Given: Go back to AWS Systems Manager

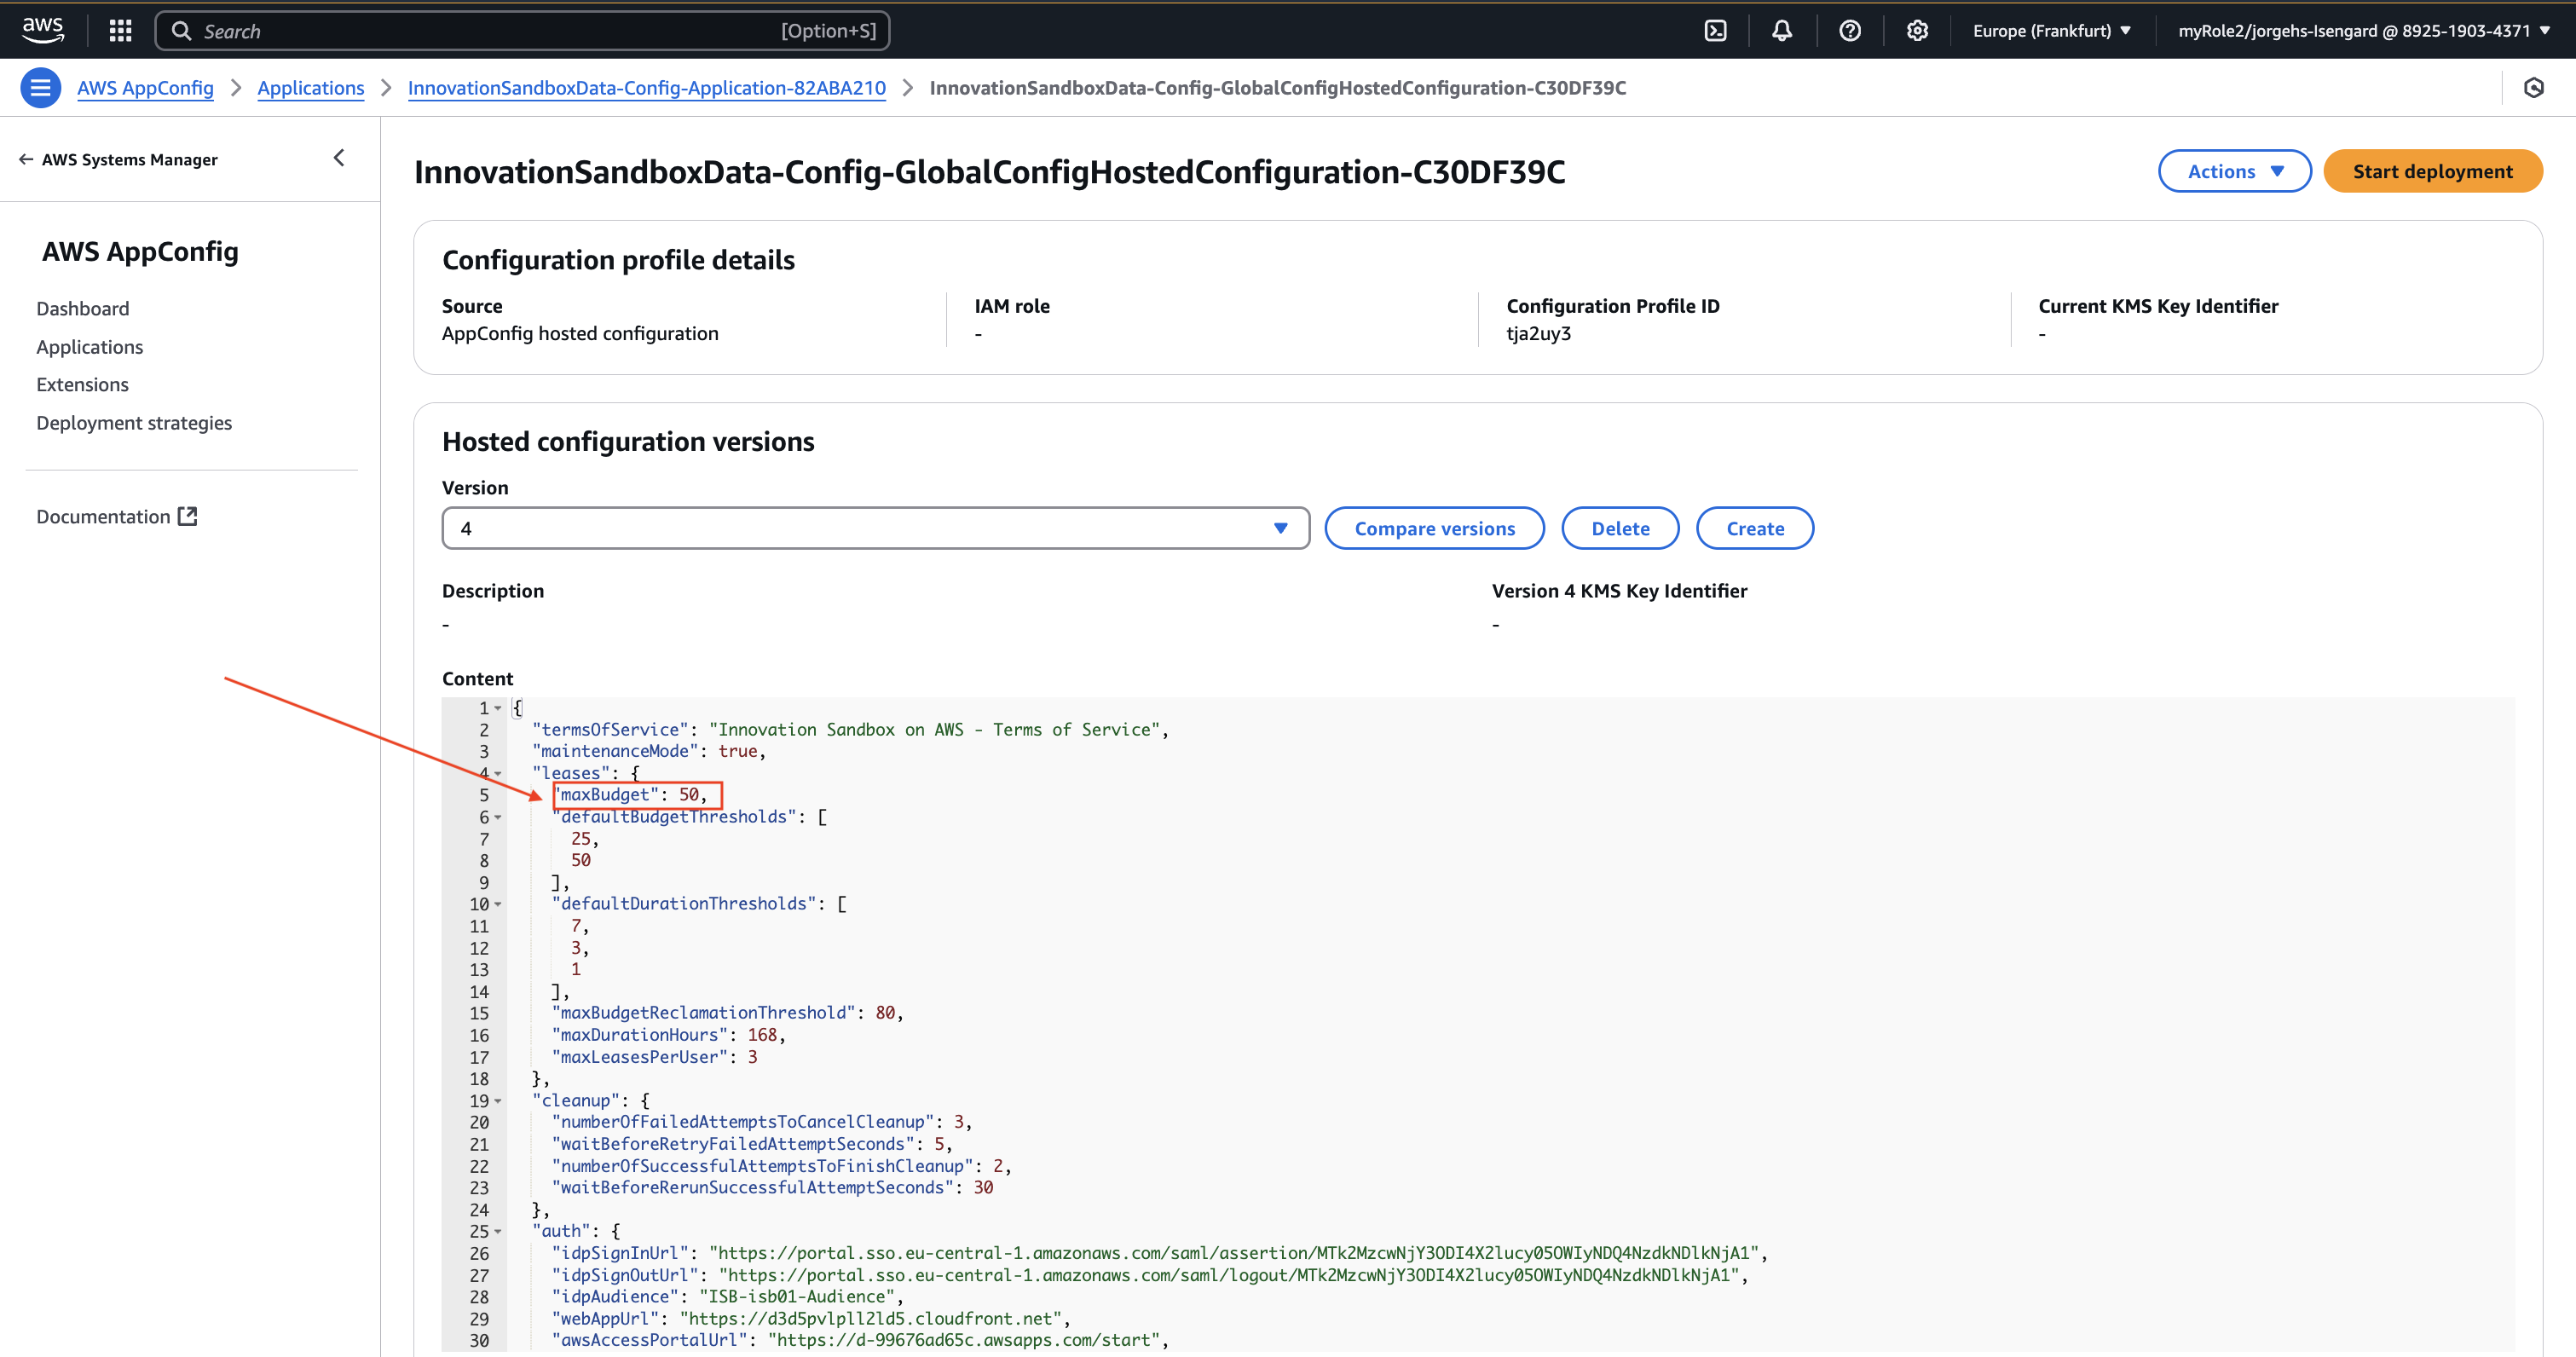Looking at the screenshot, I should [x=118, y=159].
